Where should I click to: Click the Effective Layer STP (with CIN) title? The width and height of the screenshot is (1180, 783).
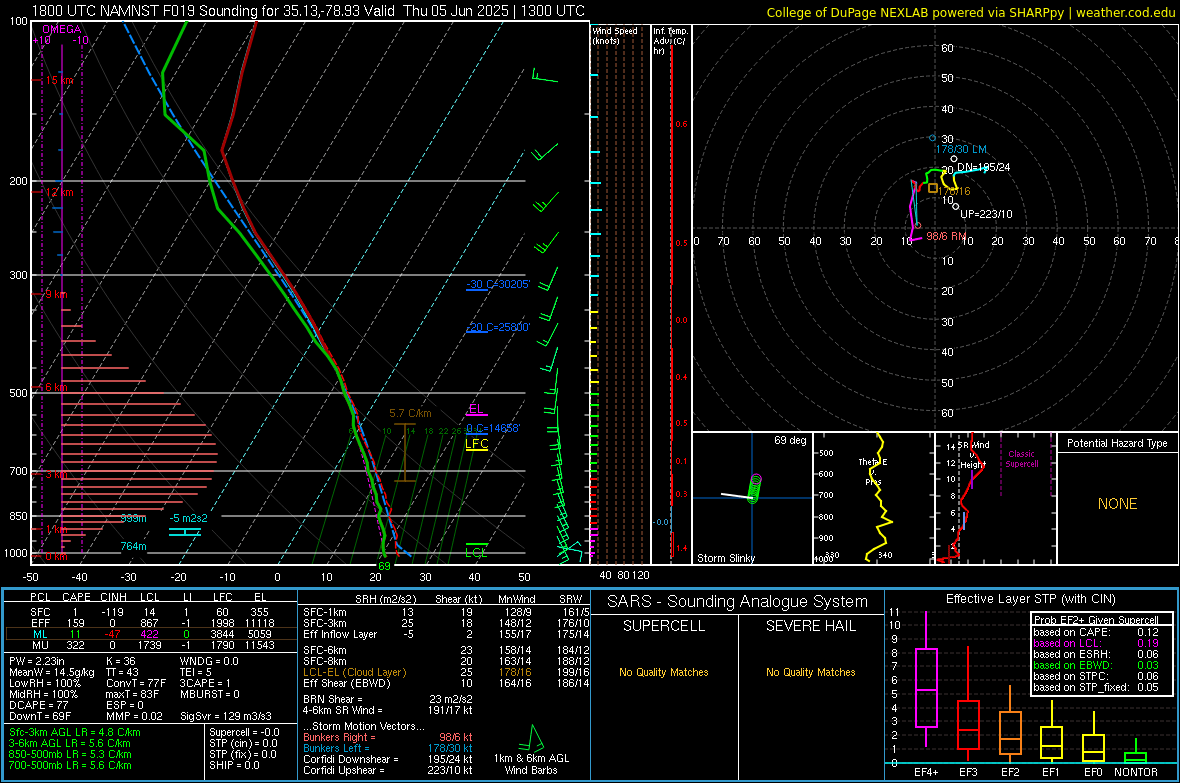pyautogui.click(x=1030, y=599)
